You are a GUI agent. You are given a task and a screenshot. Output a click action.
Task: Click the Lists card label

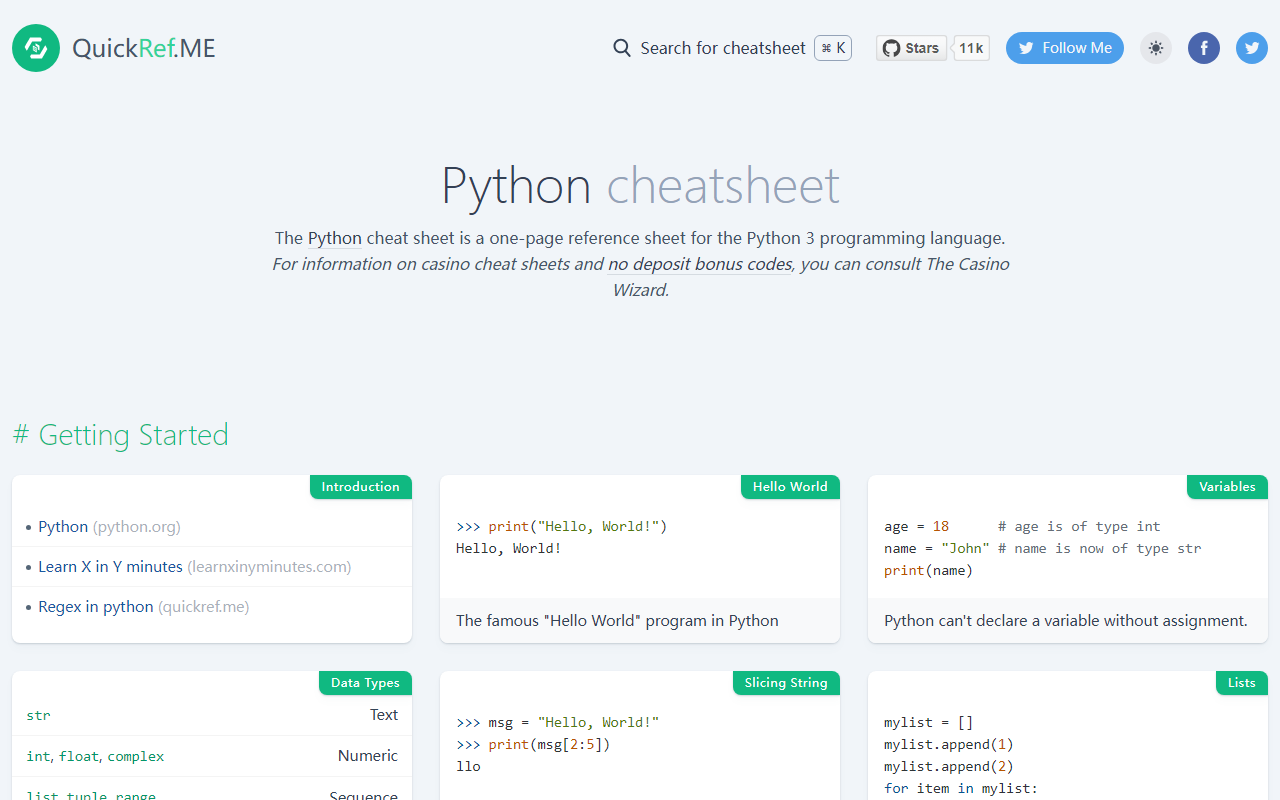[1242, 683]
